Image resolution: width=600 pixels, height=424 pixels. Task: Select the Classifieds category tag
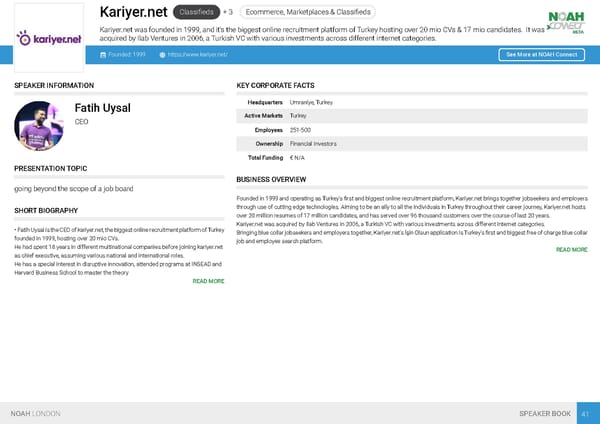(x=198, y=12)
